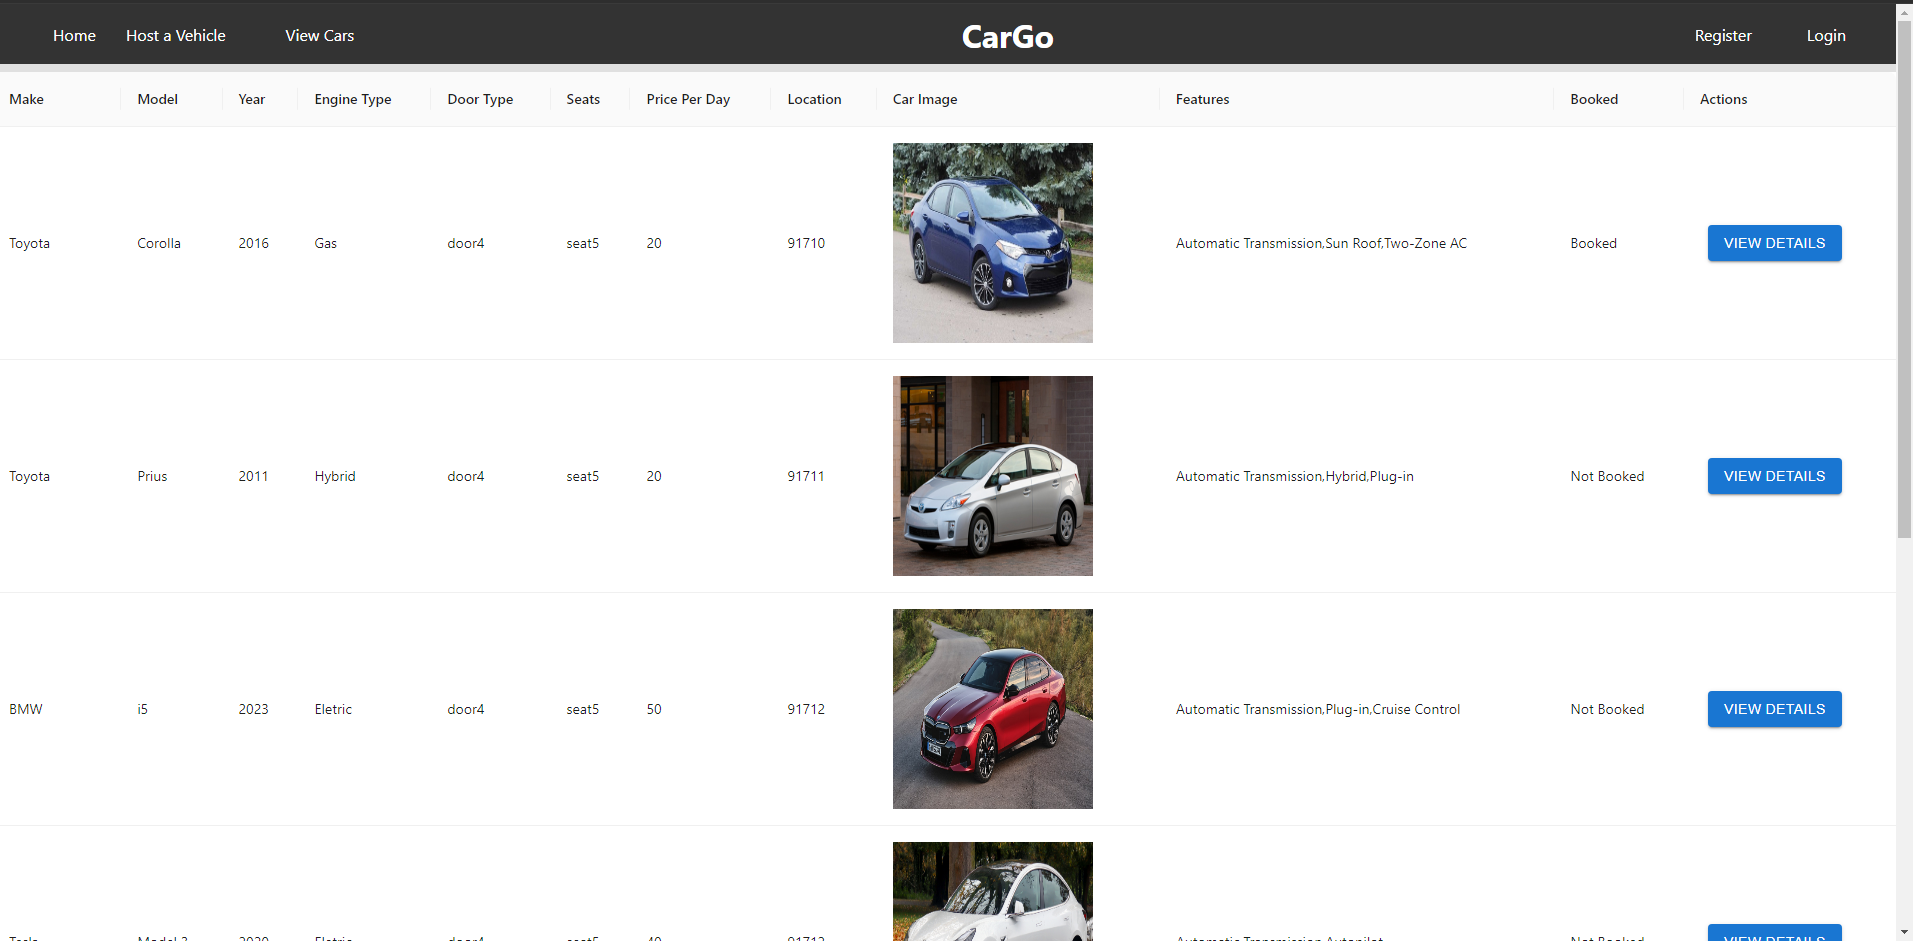
Task: Click the Year column header
Action: click(x=250, y=99)
